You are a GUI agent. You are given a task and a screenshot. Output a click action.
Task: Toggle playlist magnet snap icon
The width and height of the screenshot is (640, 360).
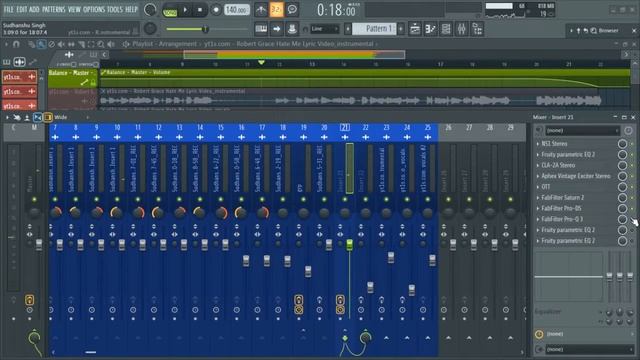[16, 44]
